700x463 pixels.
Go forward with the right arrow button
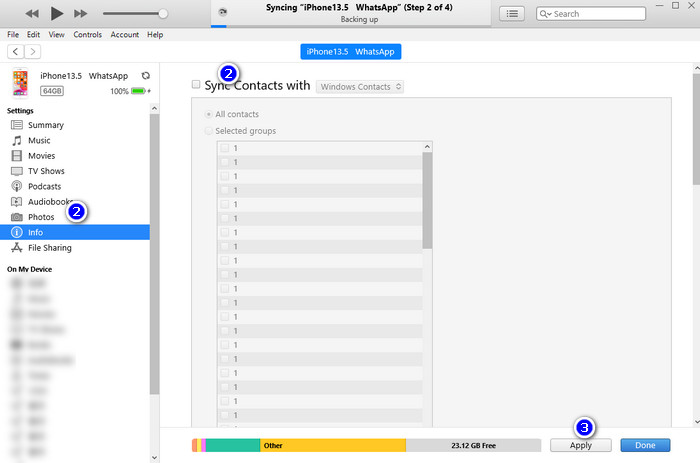click(x=33, y=52)
